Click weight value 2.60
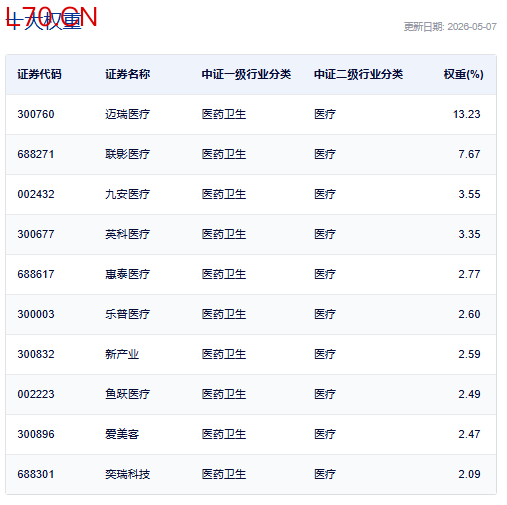This screenshot has width=507, height=505. pyautogui.click(x=469, y=314)
